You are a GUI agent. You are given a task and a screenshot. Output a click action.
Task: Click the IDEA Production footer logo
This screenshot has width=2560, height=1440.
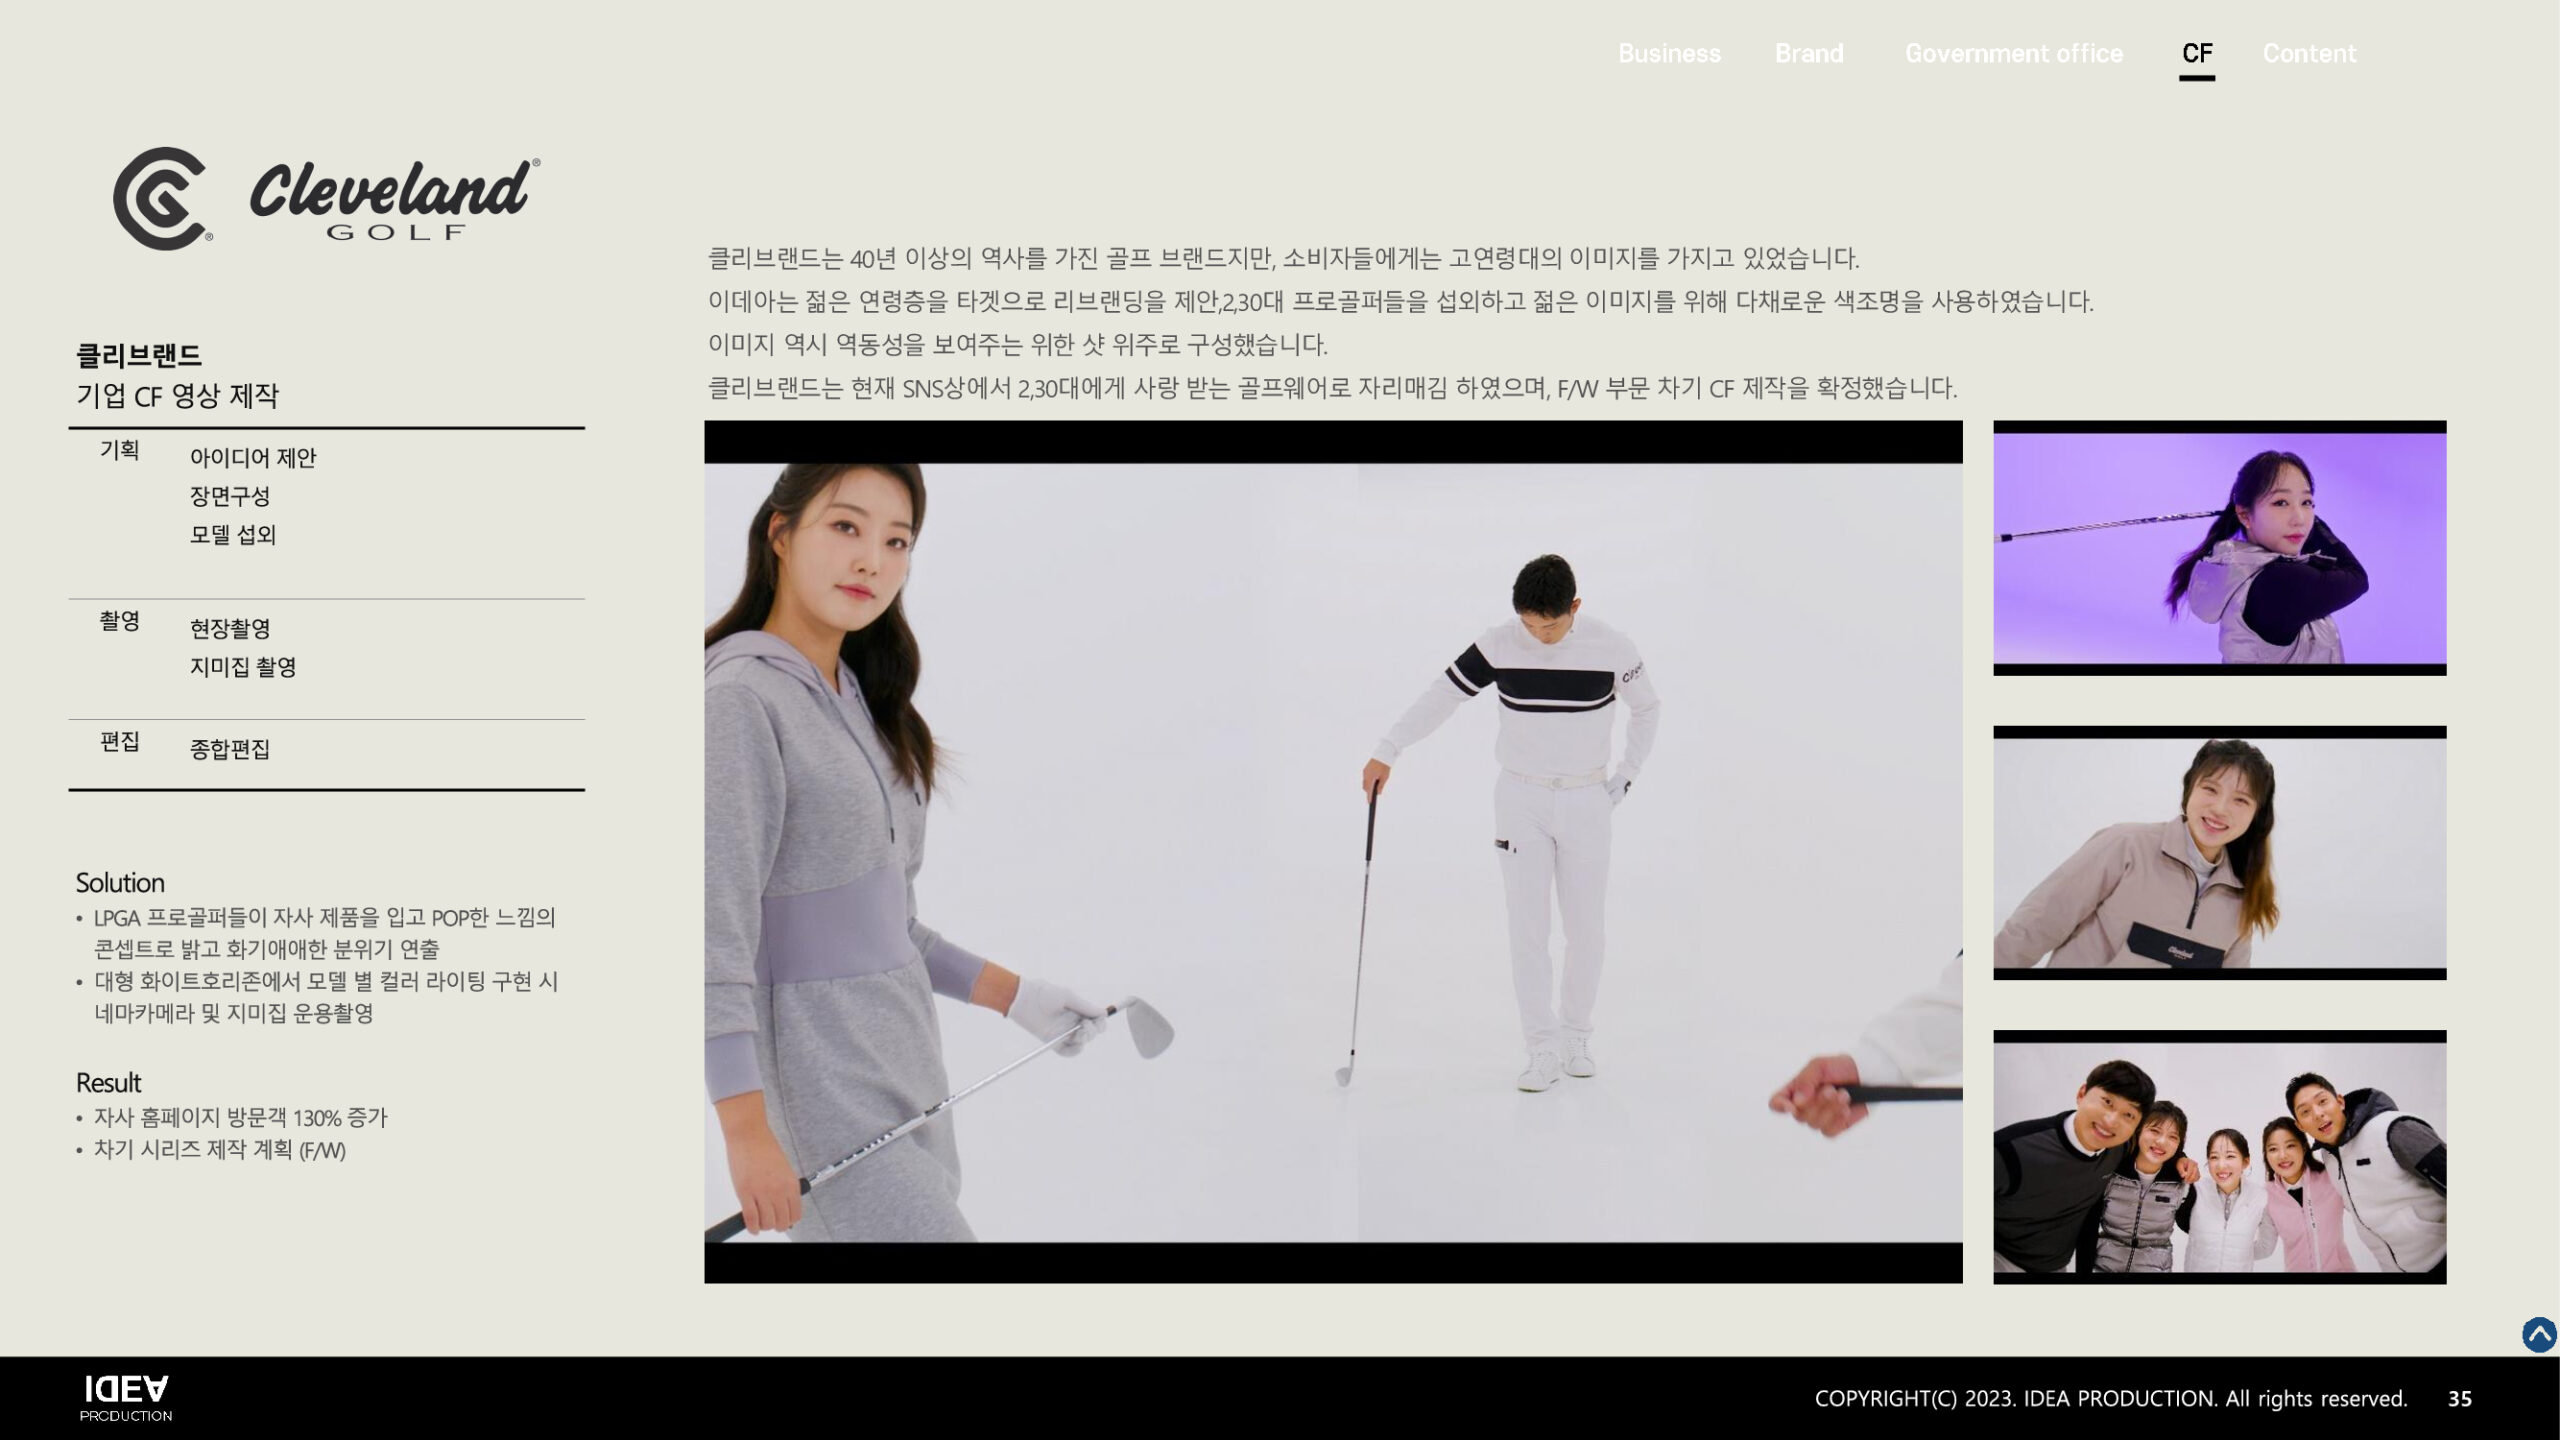126,1398
